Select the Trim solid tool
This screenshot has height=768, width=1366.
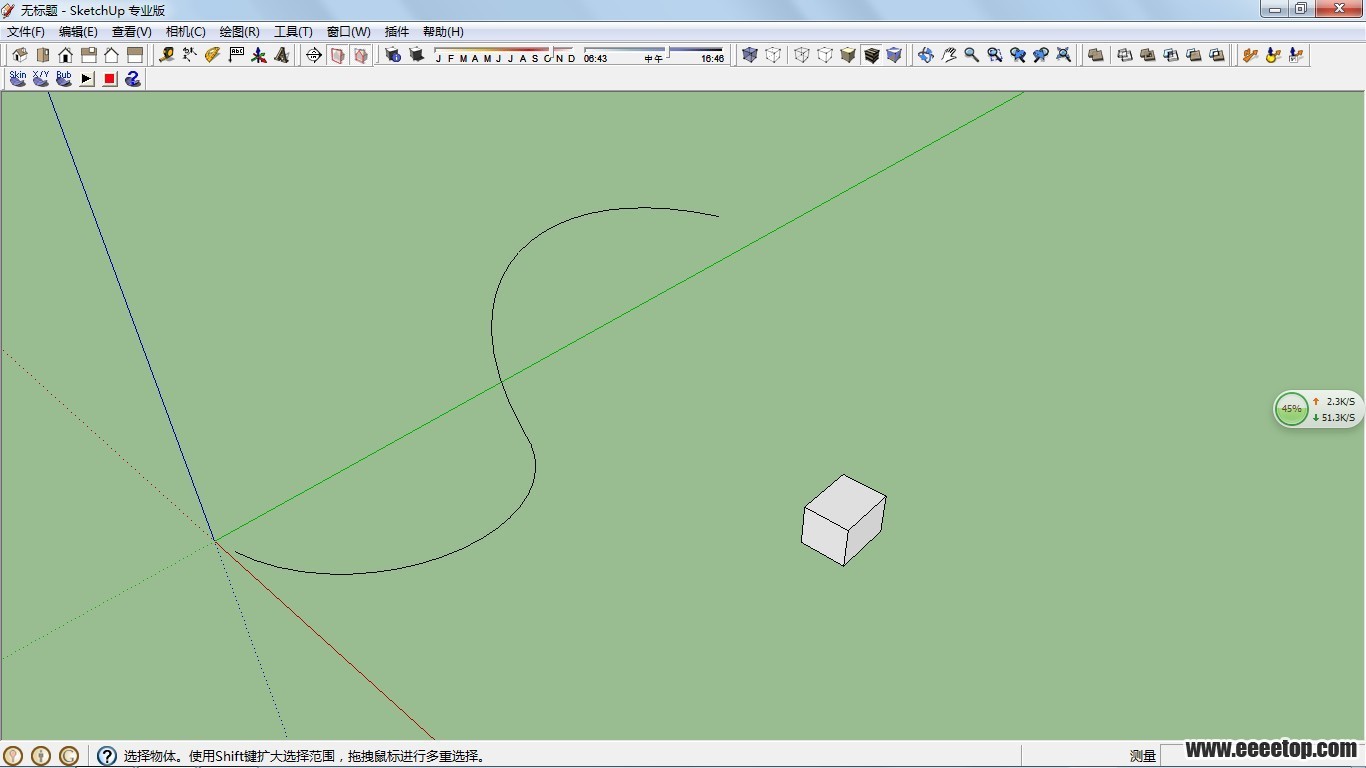tap(1194, 55)
